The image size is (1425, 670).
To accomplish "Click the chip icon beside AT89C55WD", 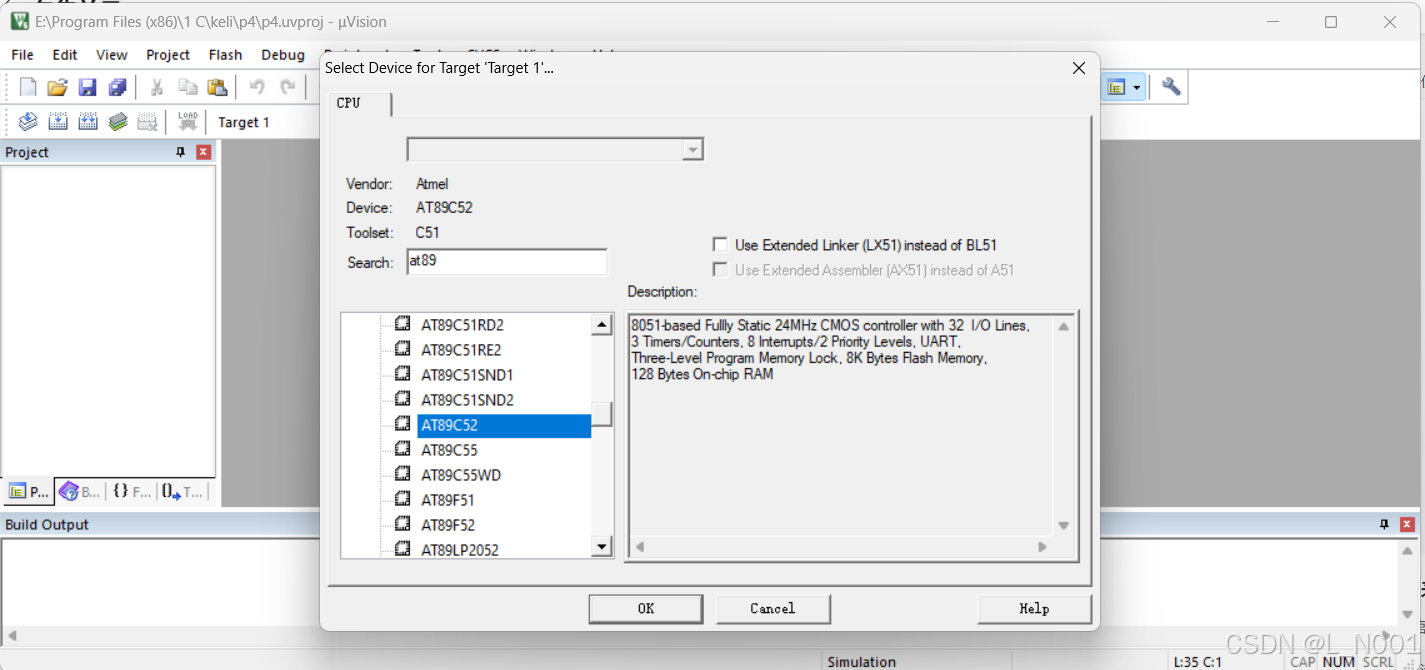I will [x=403, y=474].
